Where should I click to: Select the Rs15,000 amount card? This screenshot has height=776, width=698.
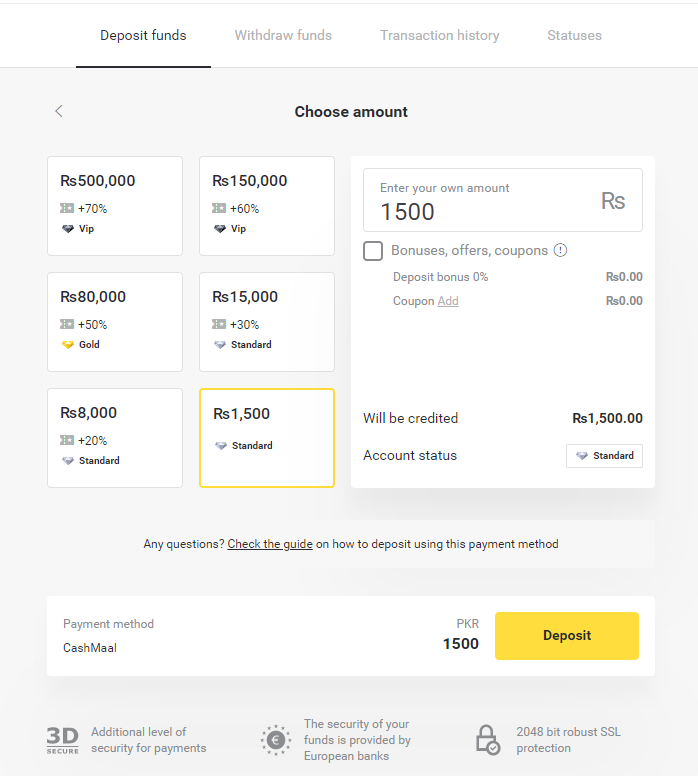(267, 322)
